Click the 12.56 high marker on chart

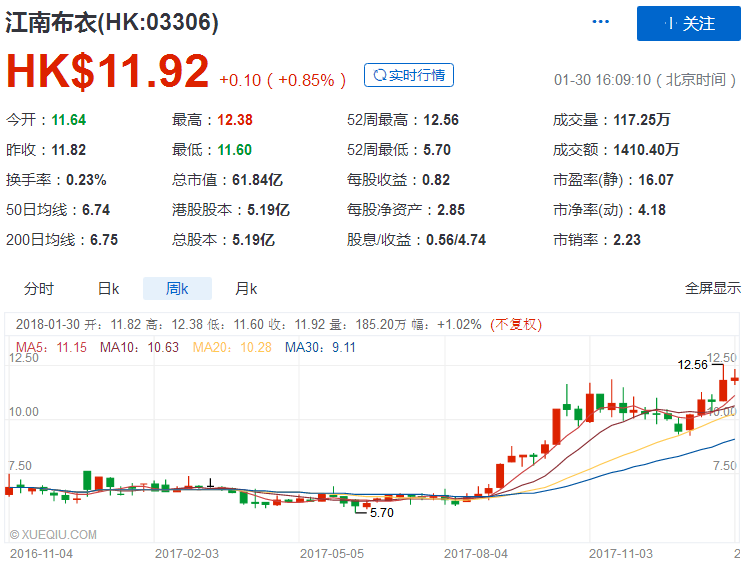[693, 365]
